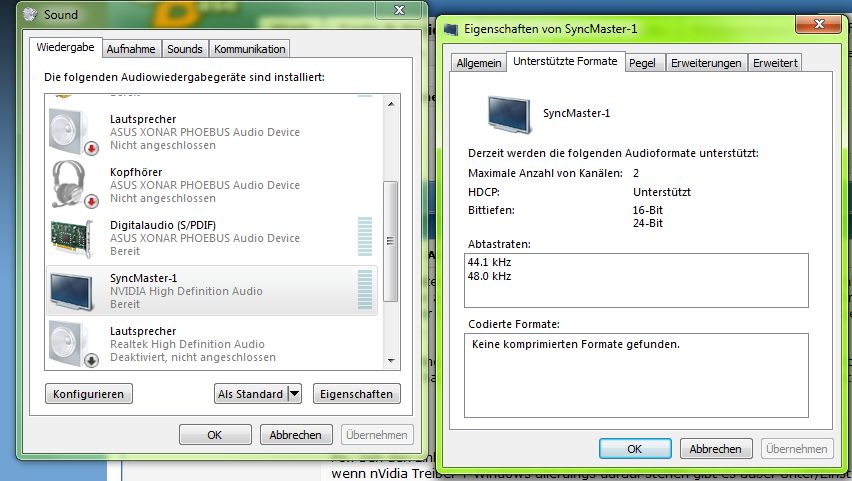This screenshot has height=481, width=852.
Task: Select the Digitalaudio (S/PDIF) sound card icon
Action: click(72, 238)
